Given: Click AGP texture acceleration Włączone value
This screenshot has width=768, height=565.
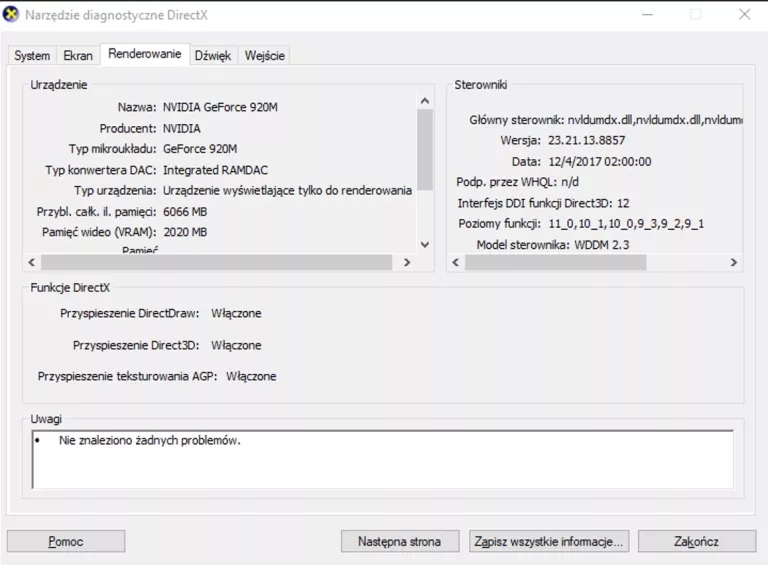Looking at the screenshot, I should click(251, 377).
